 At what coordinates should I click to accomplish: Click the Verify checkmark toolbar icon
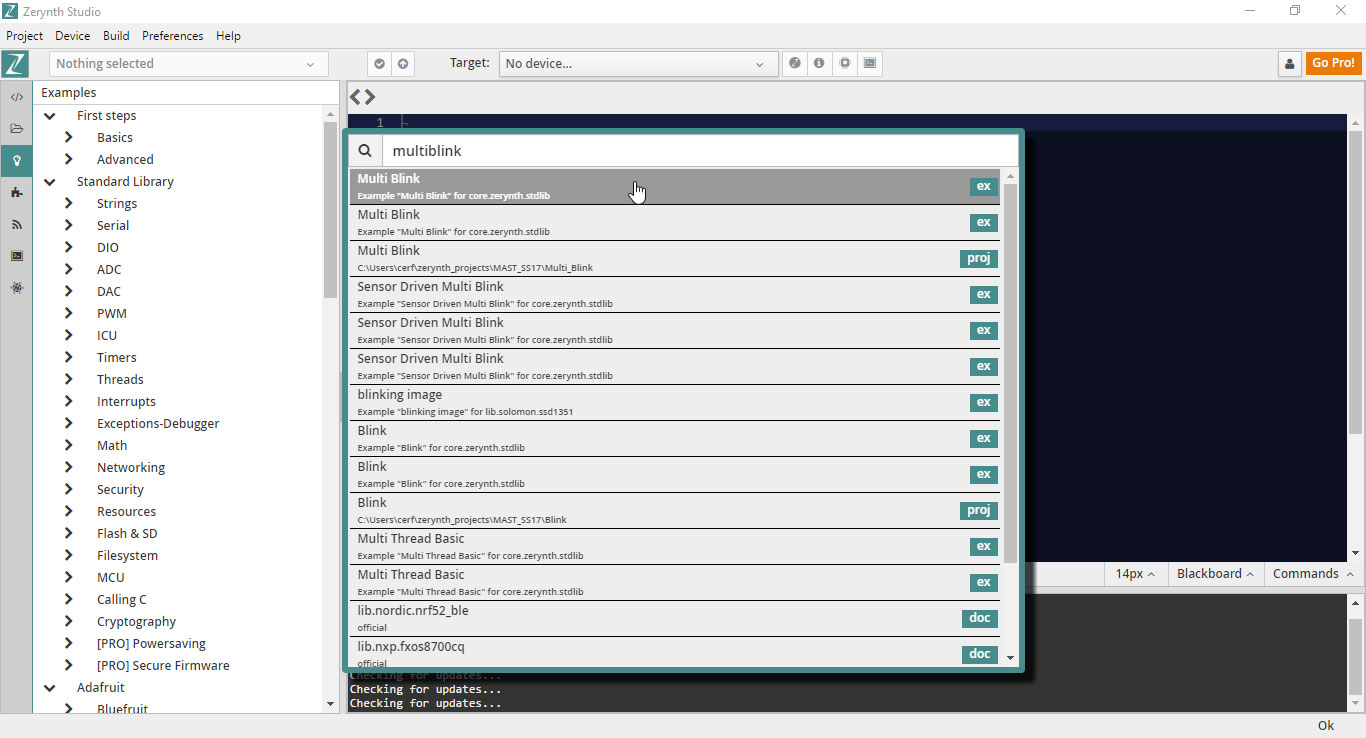[x=379, y=64]
